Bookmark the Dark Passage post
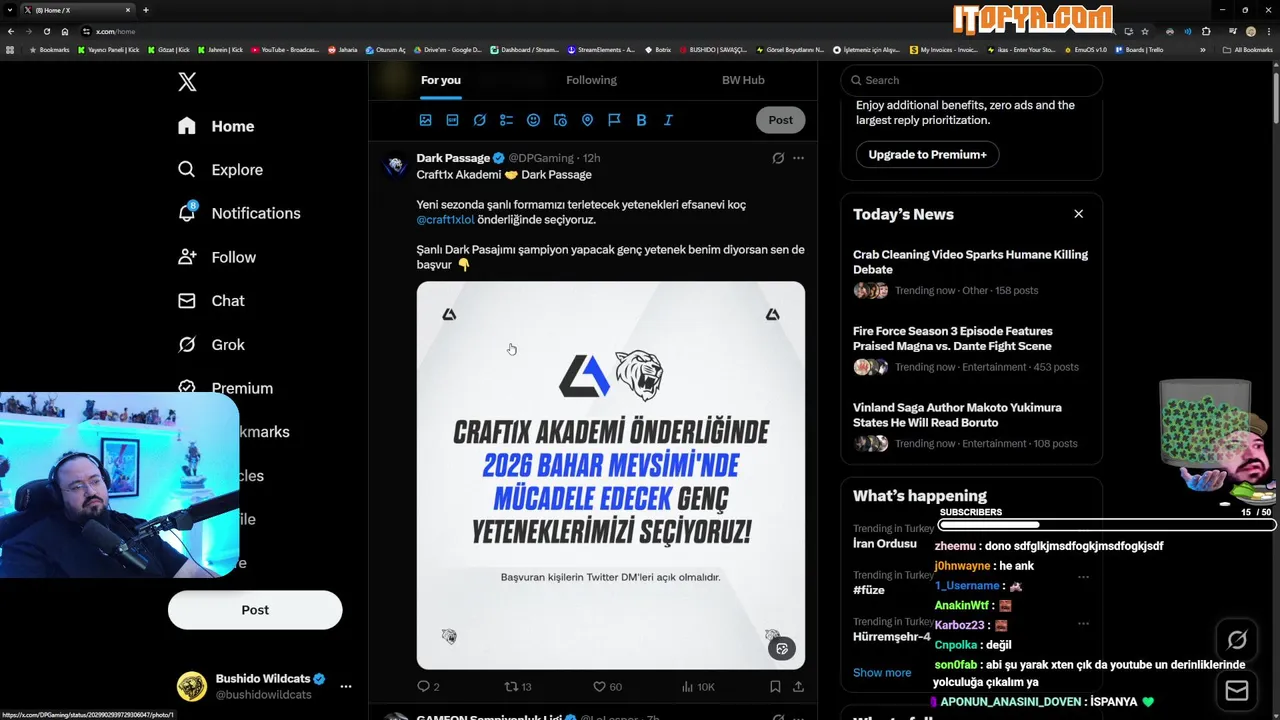 point(775,687)
